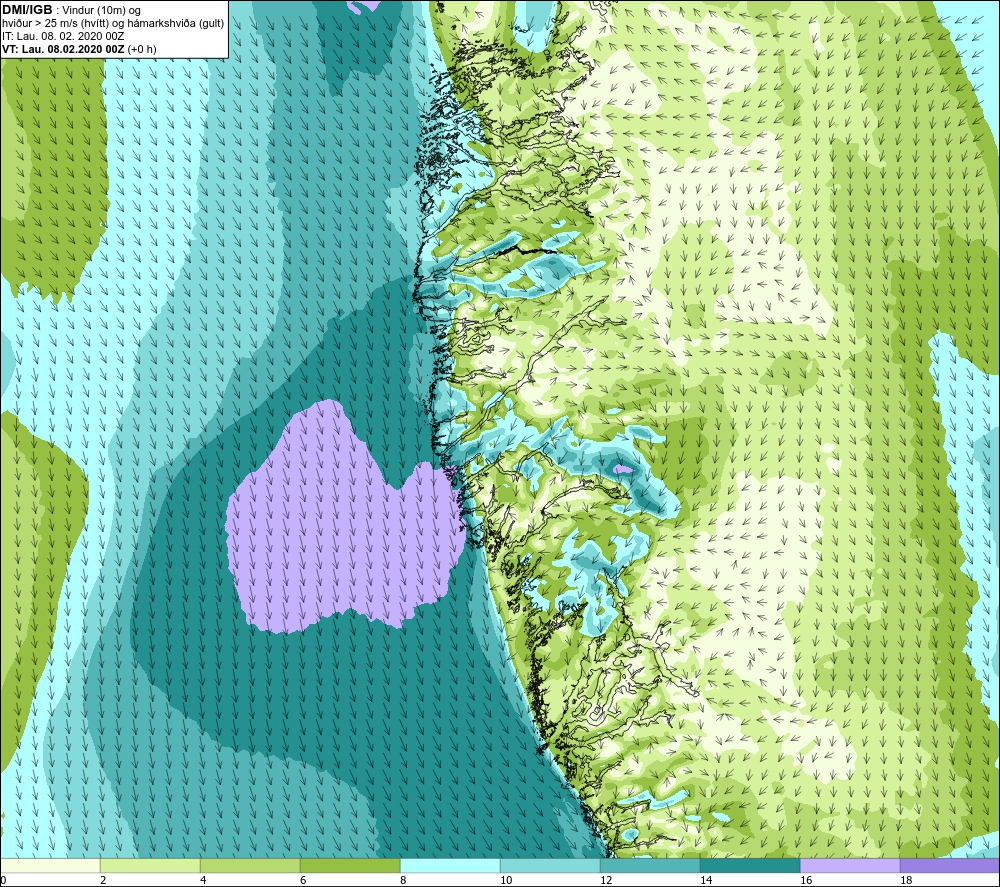Click the 14-16 m/s dark teal swatch

click(750, 865)
